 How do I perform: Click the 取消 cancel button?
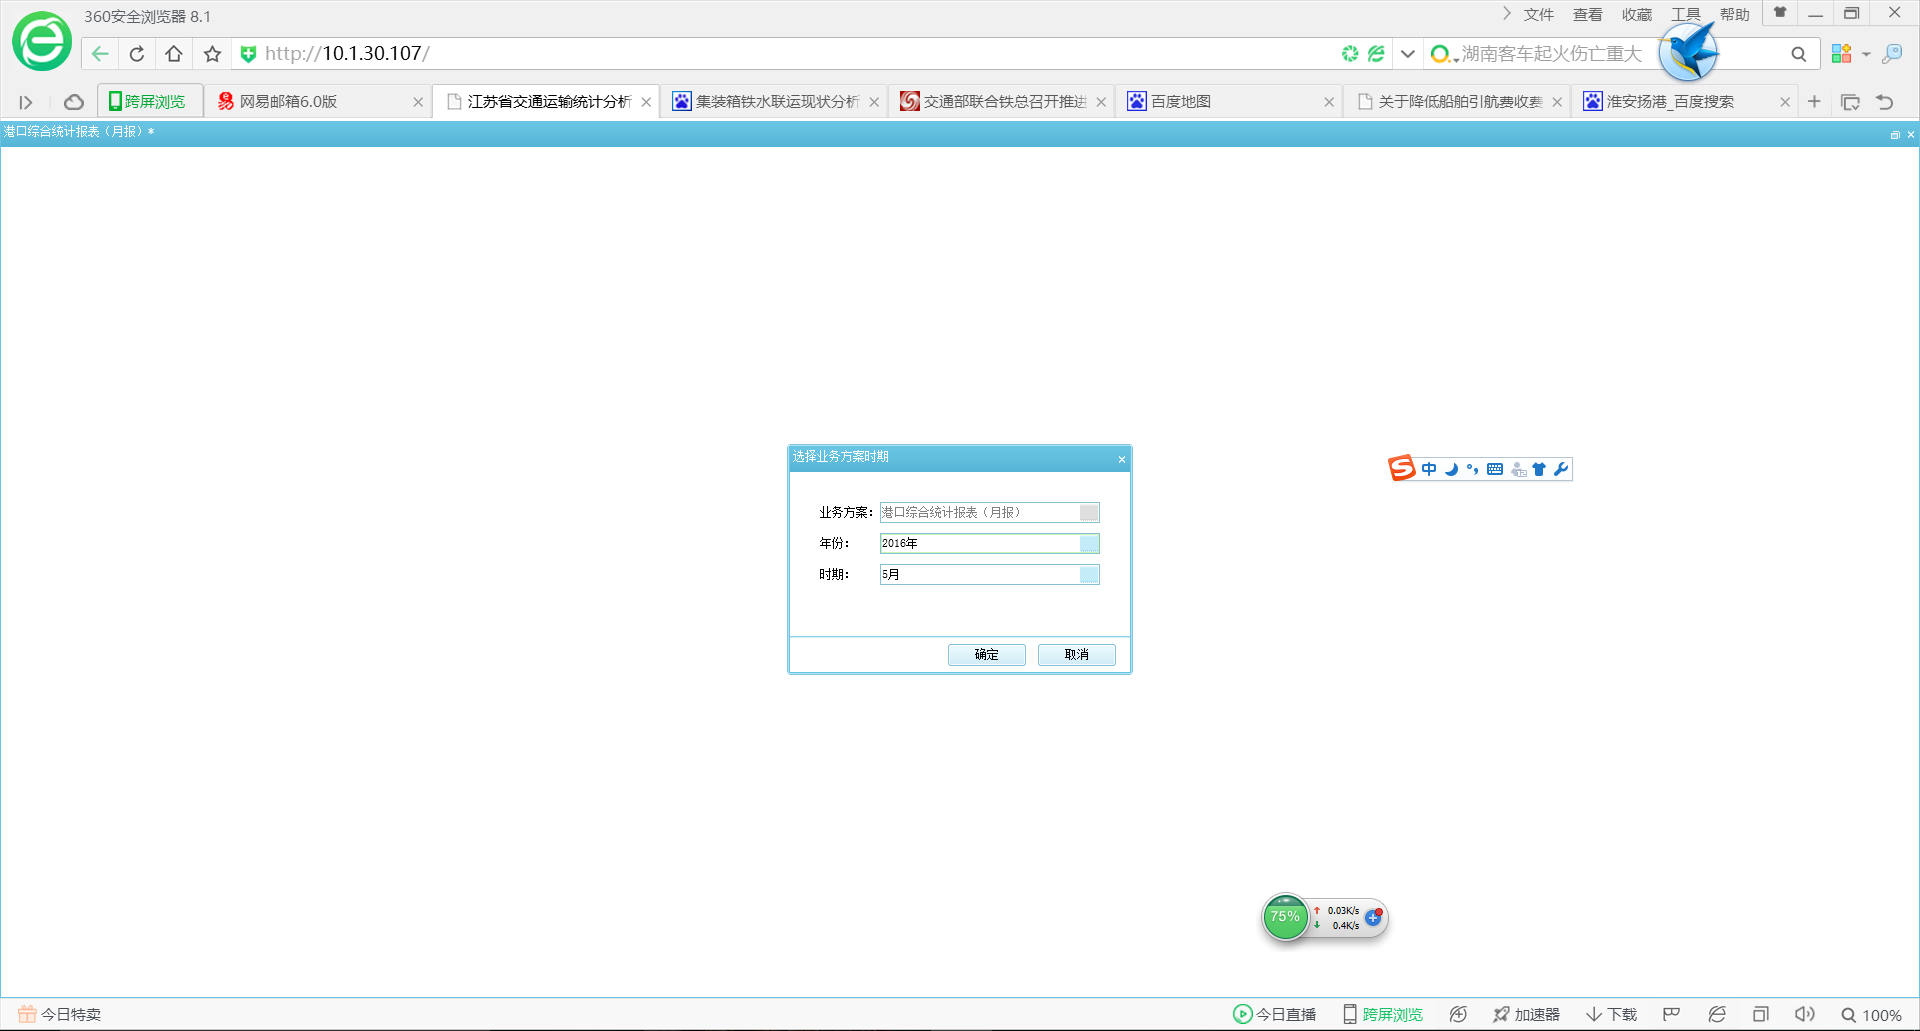pos(1076,654)
